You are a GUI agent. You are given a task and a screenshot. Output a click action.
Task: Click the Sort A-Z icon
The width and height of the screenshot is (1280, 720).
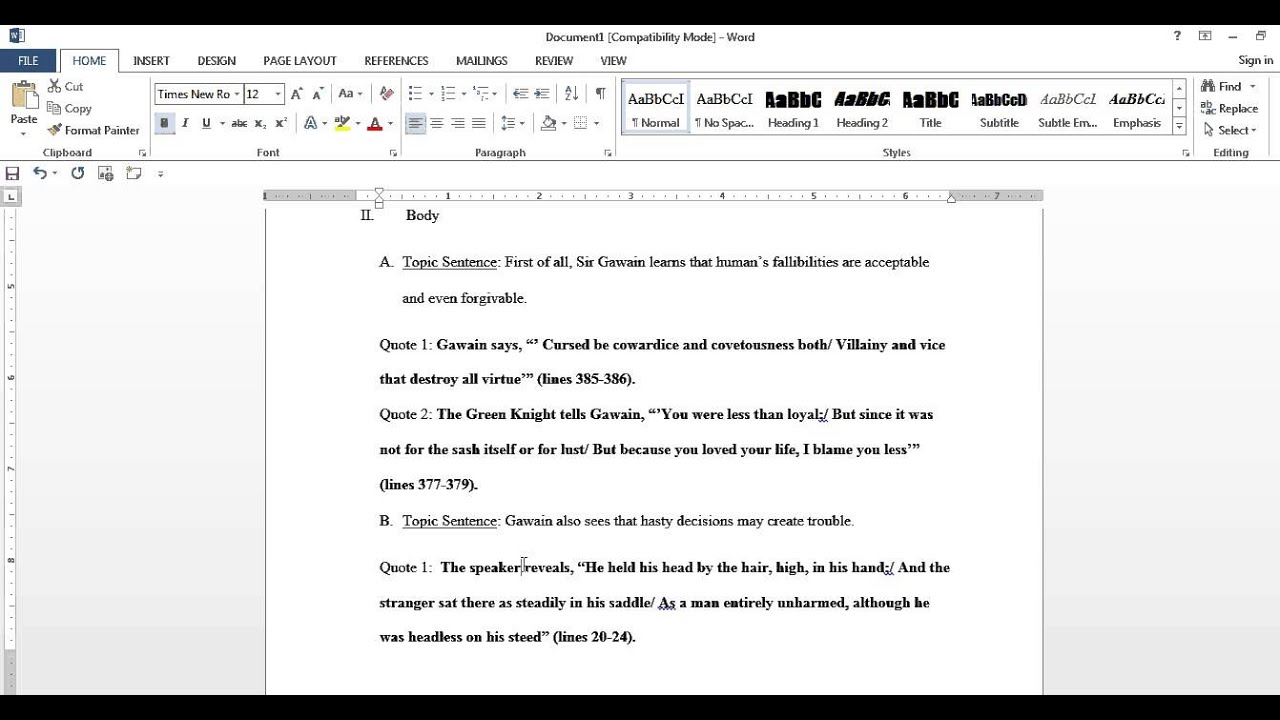(x=571, y=94)
